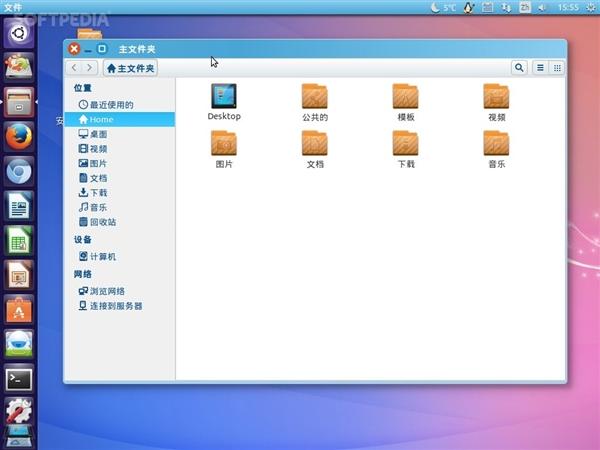The height and width of the screenshot is (450, 600).
Task: Select the 音乐 folder icon
Action: (497, 144)
